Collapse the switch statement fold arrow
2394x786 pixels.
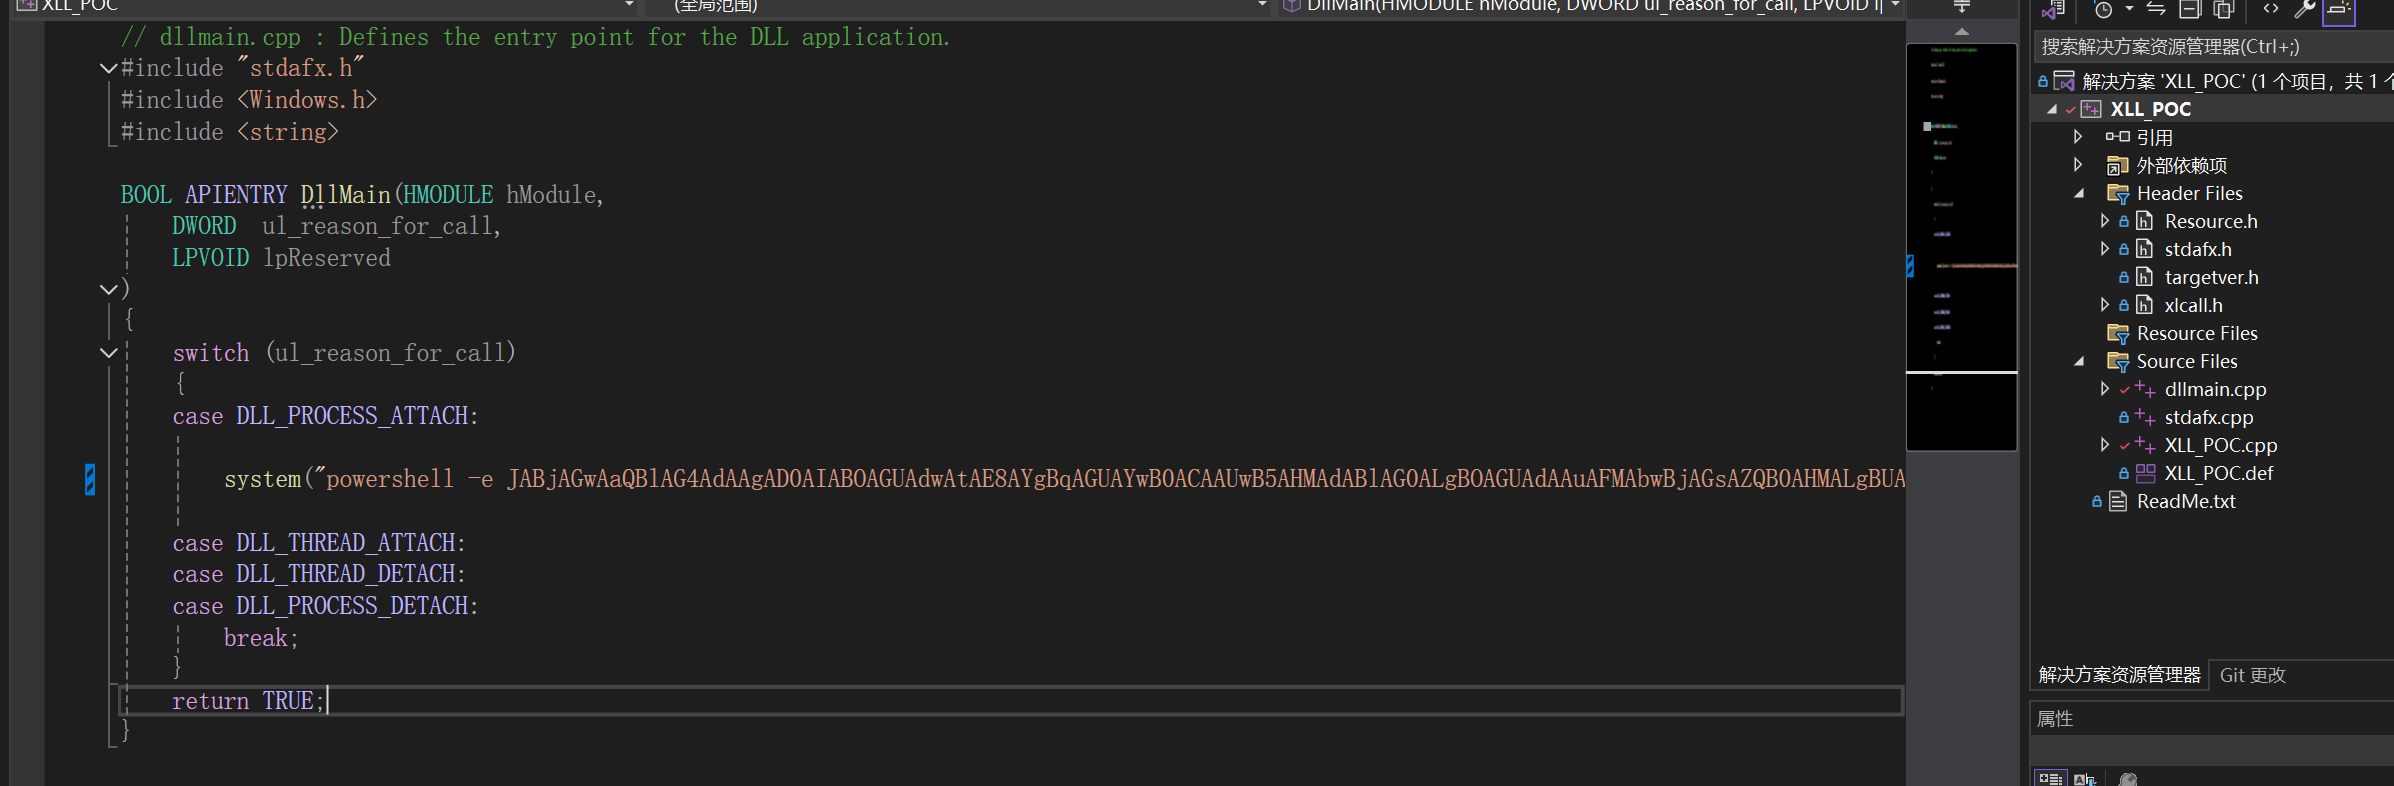[x=109, y=353]
